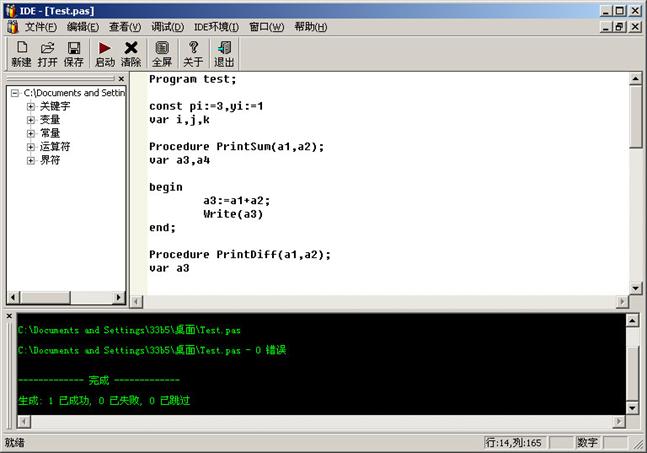Click the 'Procedure PrintSum(a1,a2);' line
The width and height of the screenshot is (647, 453).
click(x=236, y=146)
